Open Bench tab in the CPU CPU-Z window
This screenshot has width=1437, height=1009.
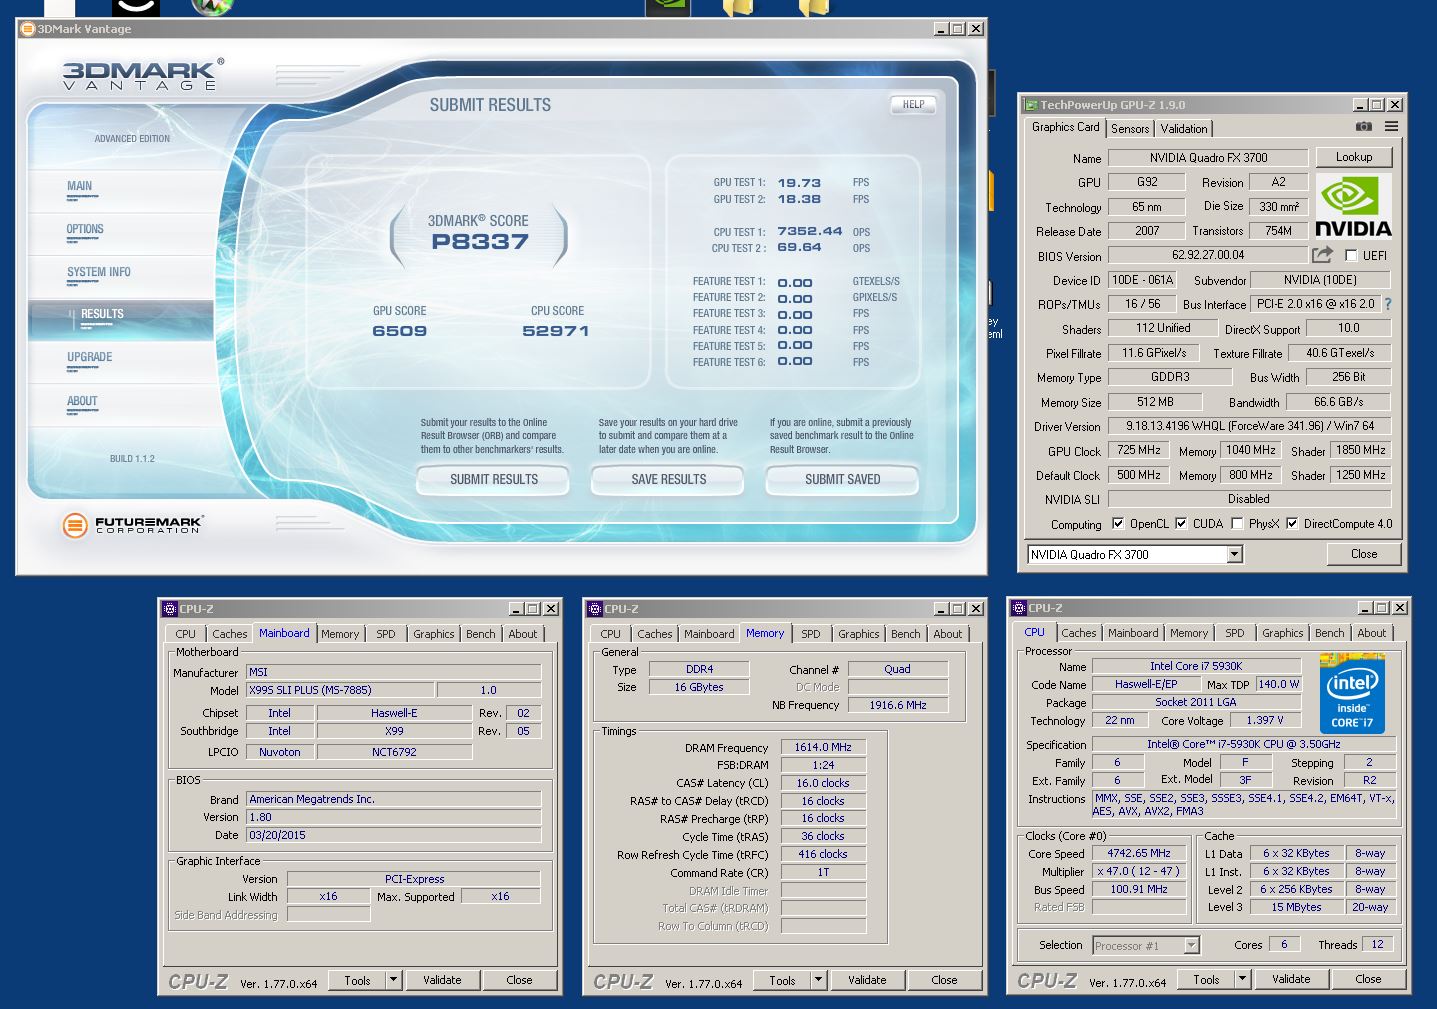click(x=1329, y=633)
